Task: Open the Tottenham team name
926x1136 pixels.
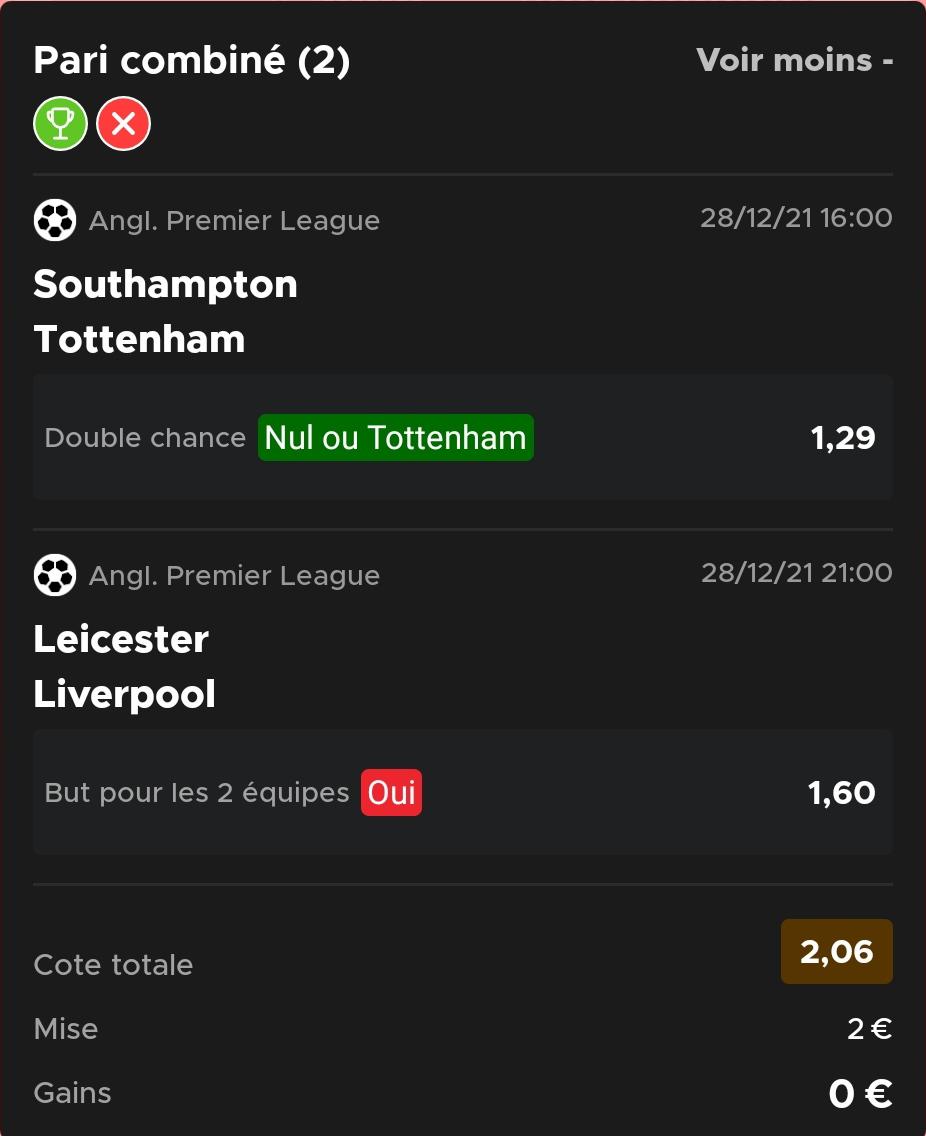Action: pyautogui.click(x=140, y=339)
